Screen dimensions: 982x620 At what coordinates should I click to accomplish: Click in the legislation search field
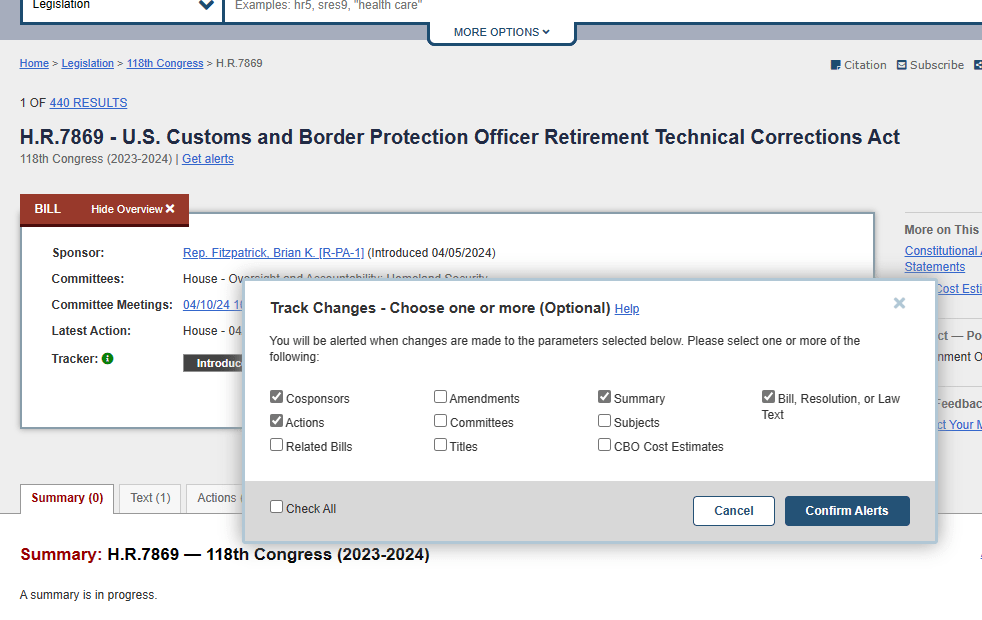tap(600, 6)
